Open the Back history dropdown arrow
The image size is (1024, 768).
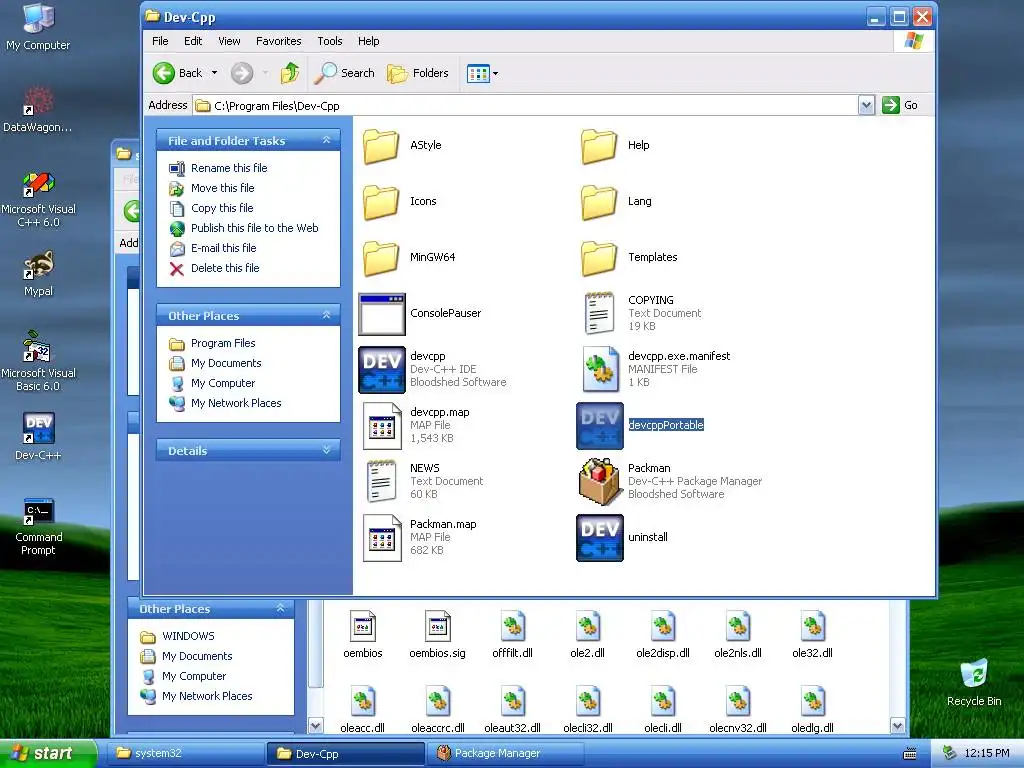pos(214,73)
